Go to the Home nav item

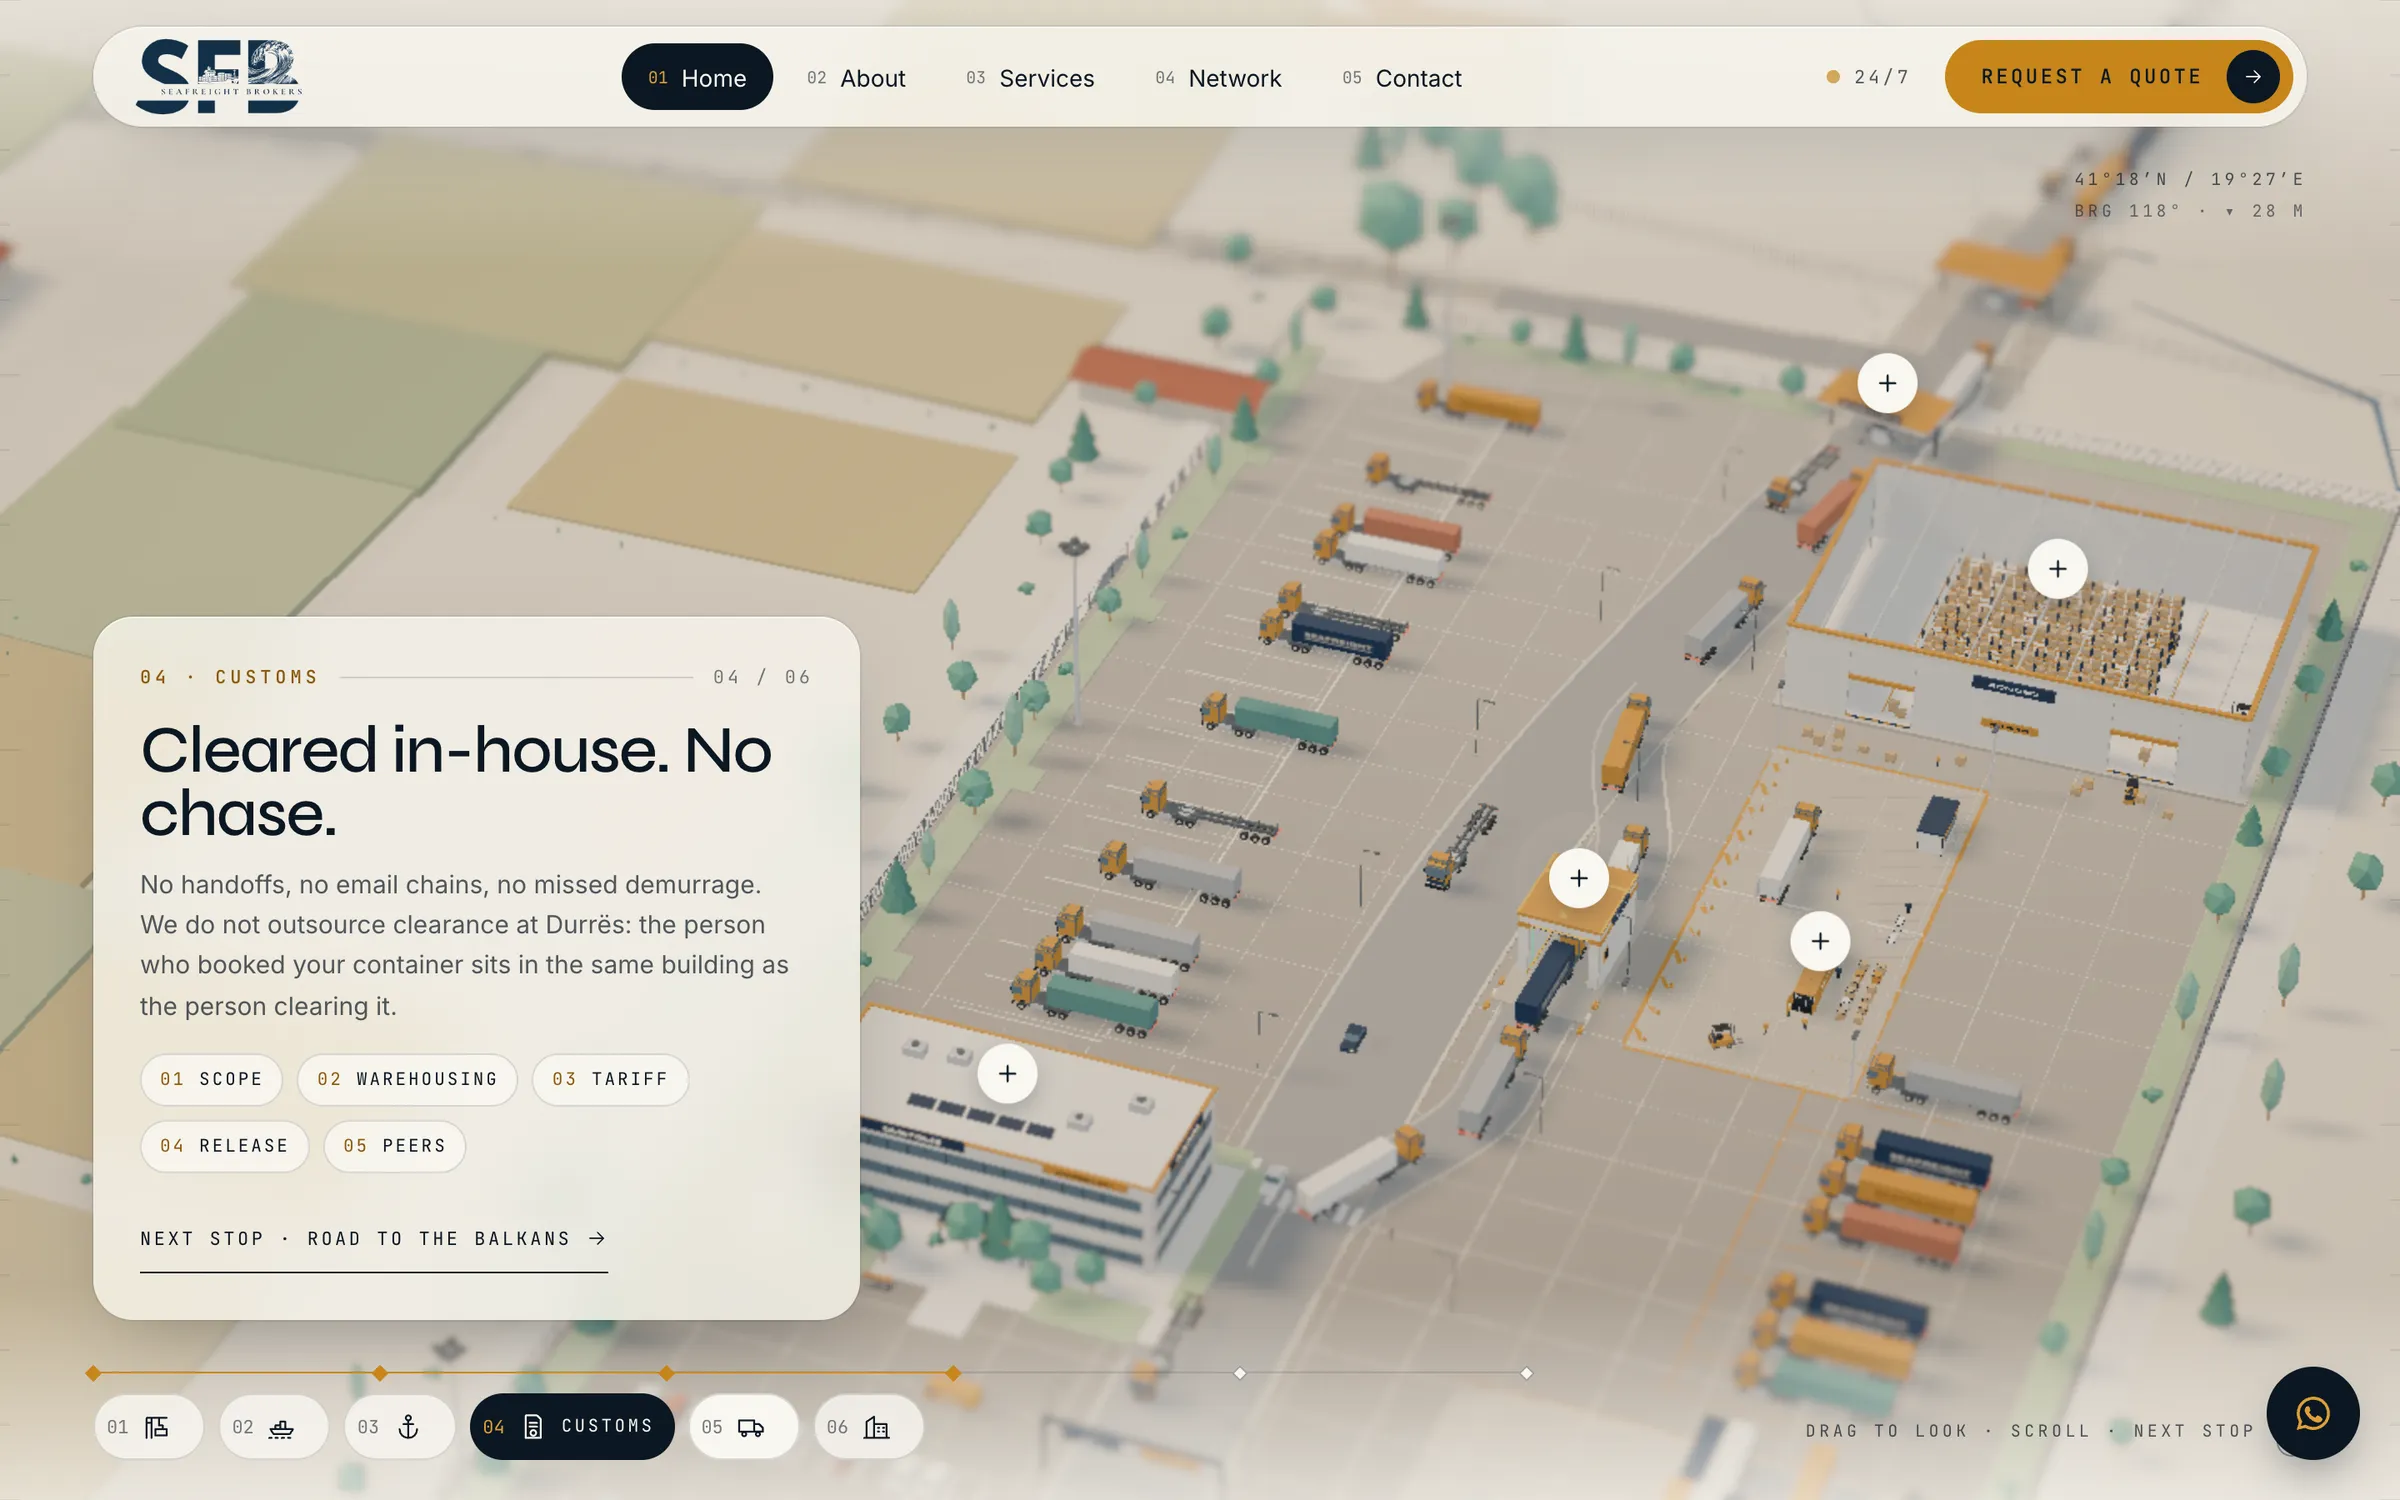[697, 77]
